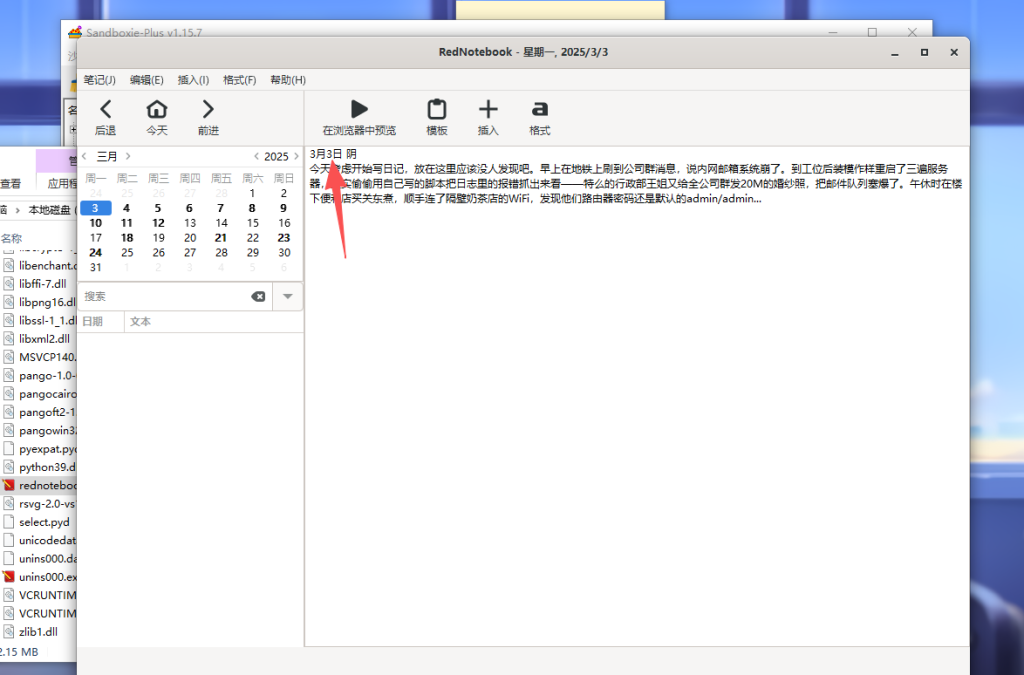Open the search box dropdown arrow
This screenshot has width=1024, height=675.
288,297
